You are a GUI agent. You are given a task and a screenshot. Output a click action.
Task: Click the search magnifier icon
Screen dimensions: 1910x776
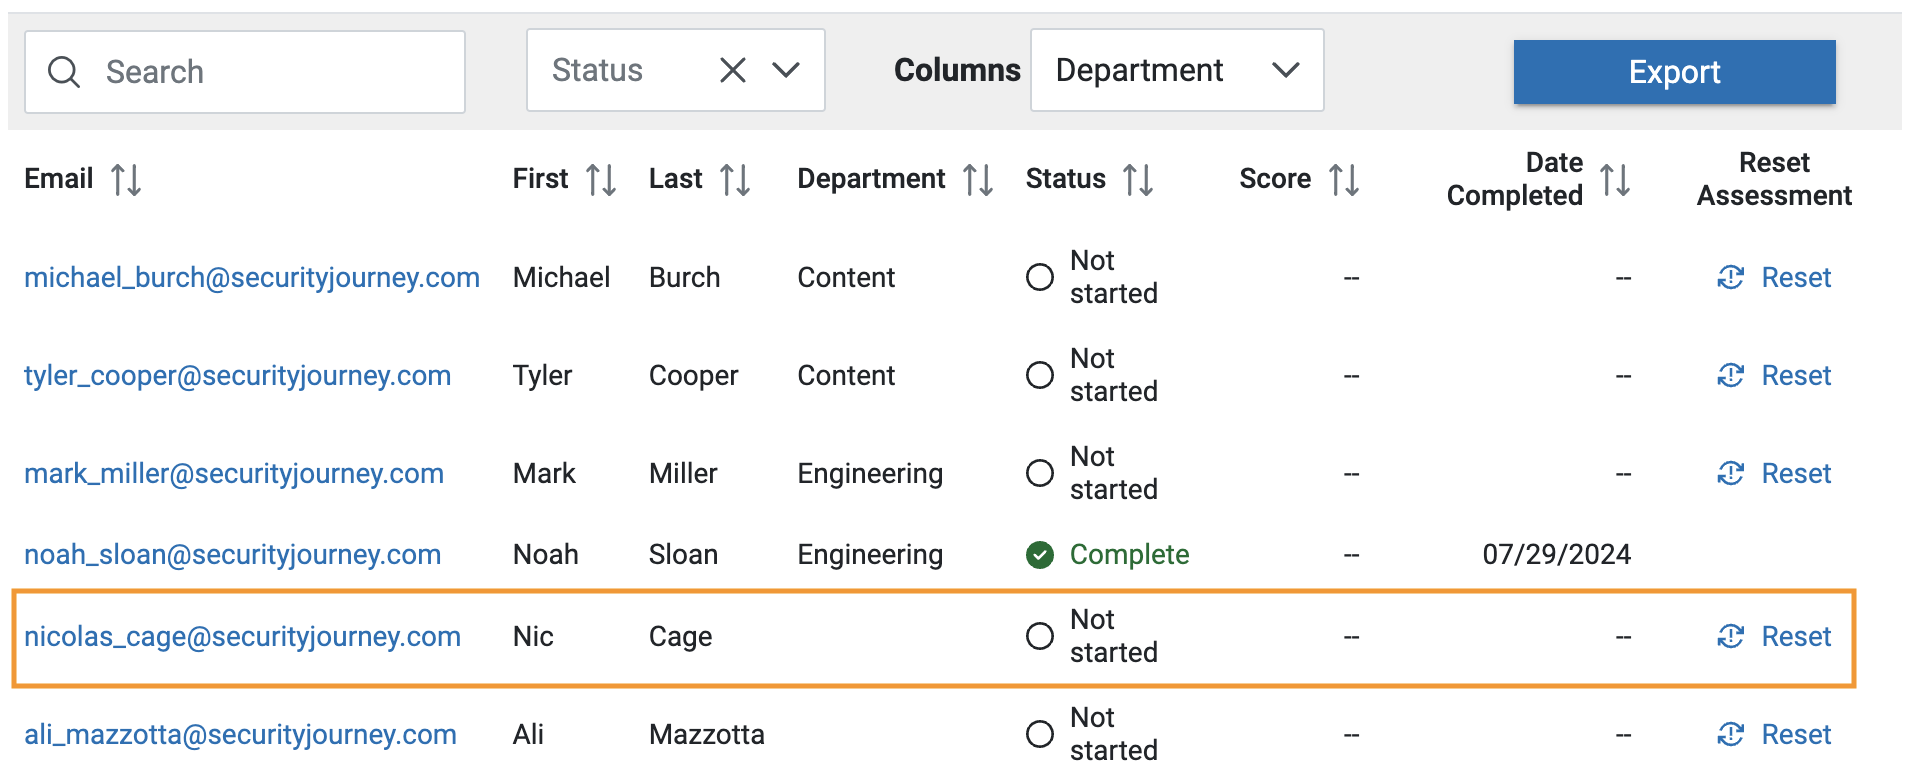click(64, 72)
